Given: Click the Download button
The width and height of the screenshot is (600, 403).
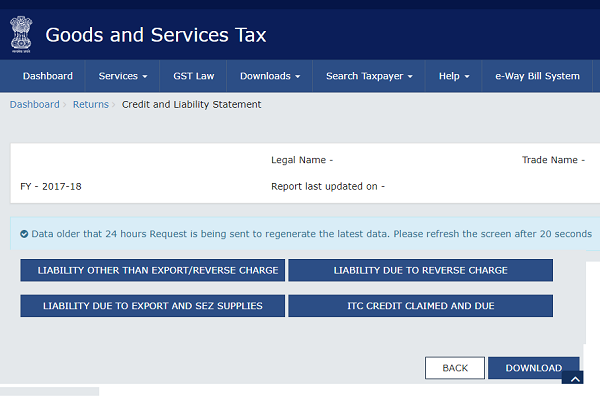Looking at the screenshot, I should [534, 368].
